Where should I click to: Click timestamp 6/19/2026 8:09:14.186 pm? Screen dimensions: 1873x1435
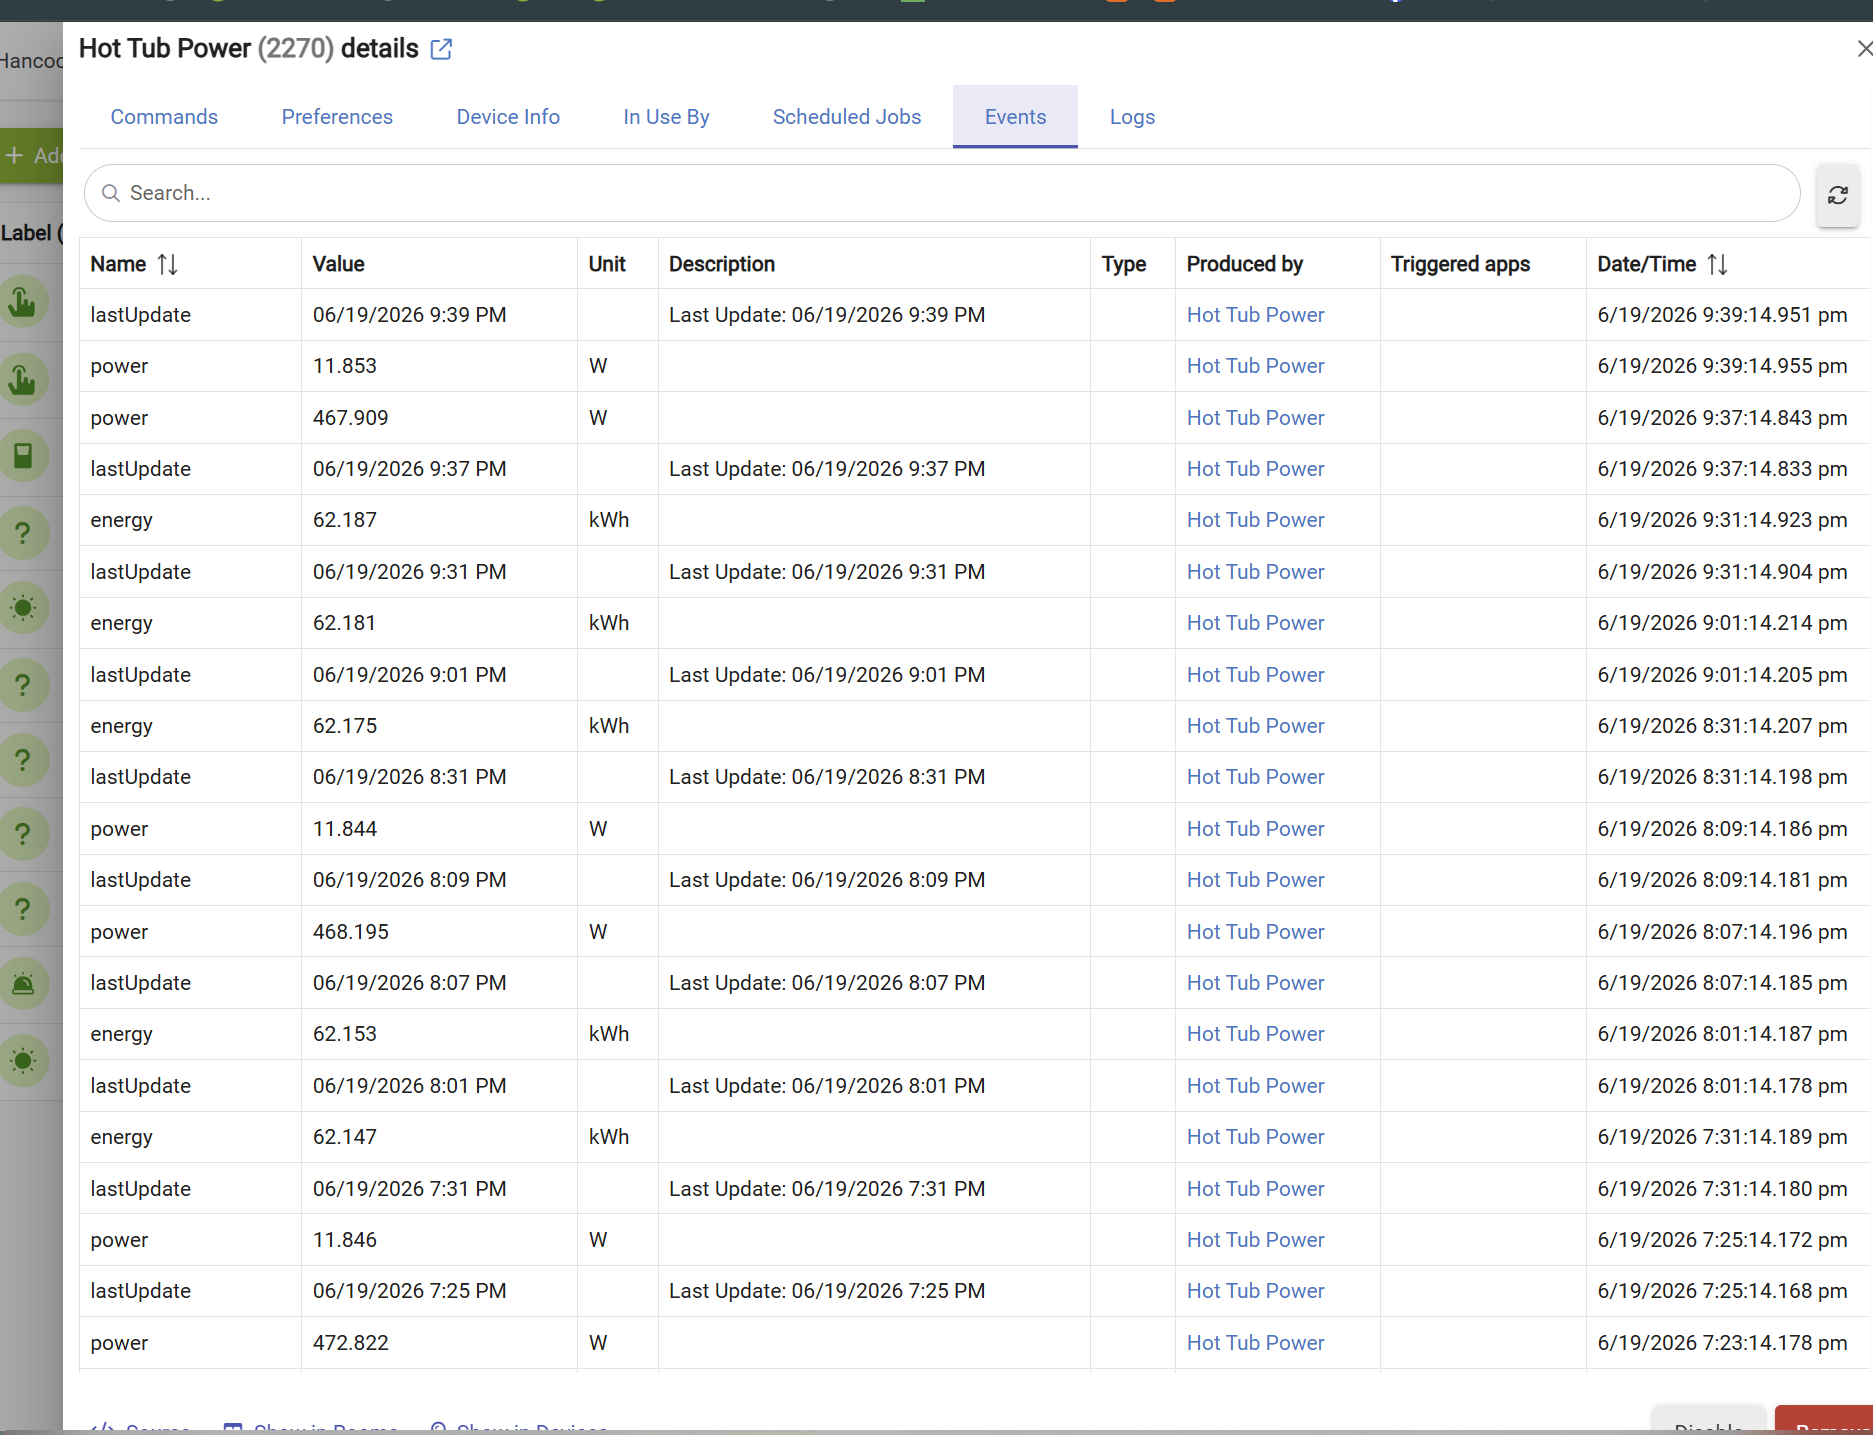[1722, 829]
